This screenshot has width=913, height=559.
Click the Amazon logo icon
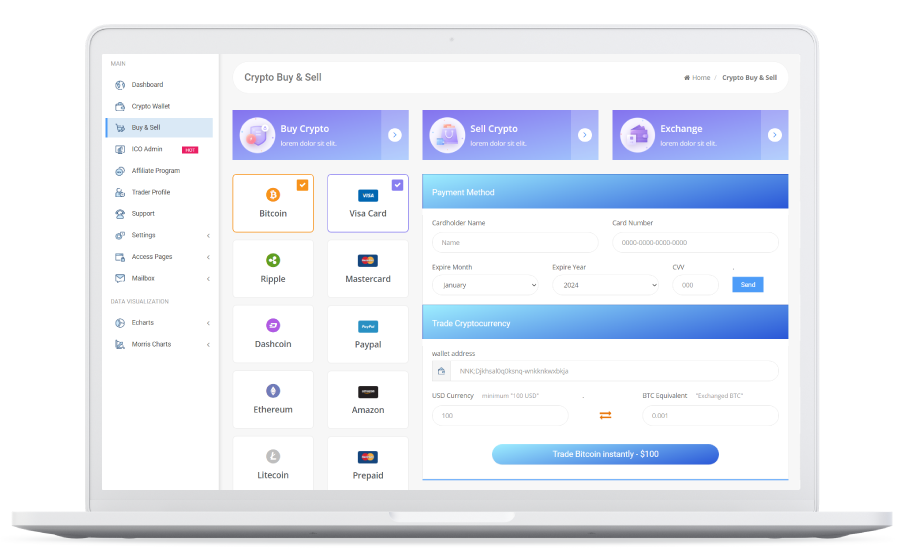click(368, 392)
